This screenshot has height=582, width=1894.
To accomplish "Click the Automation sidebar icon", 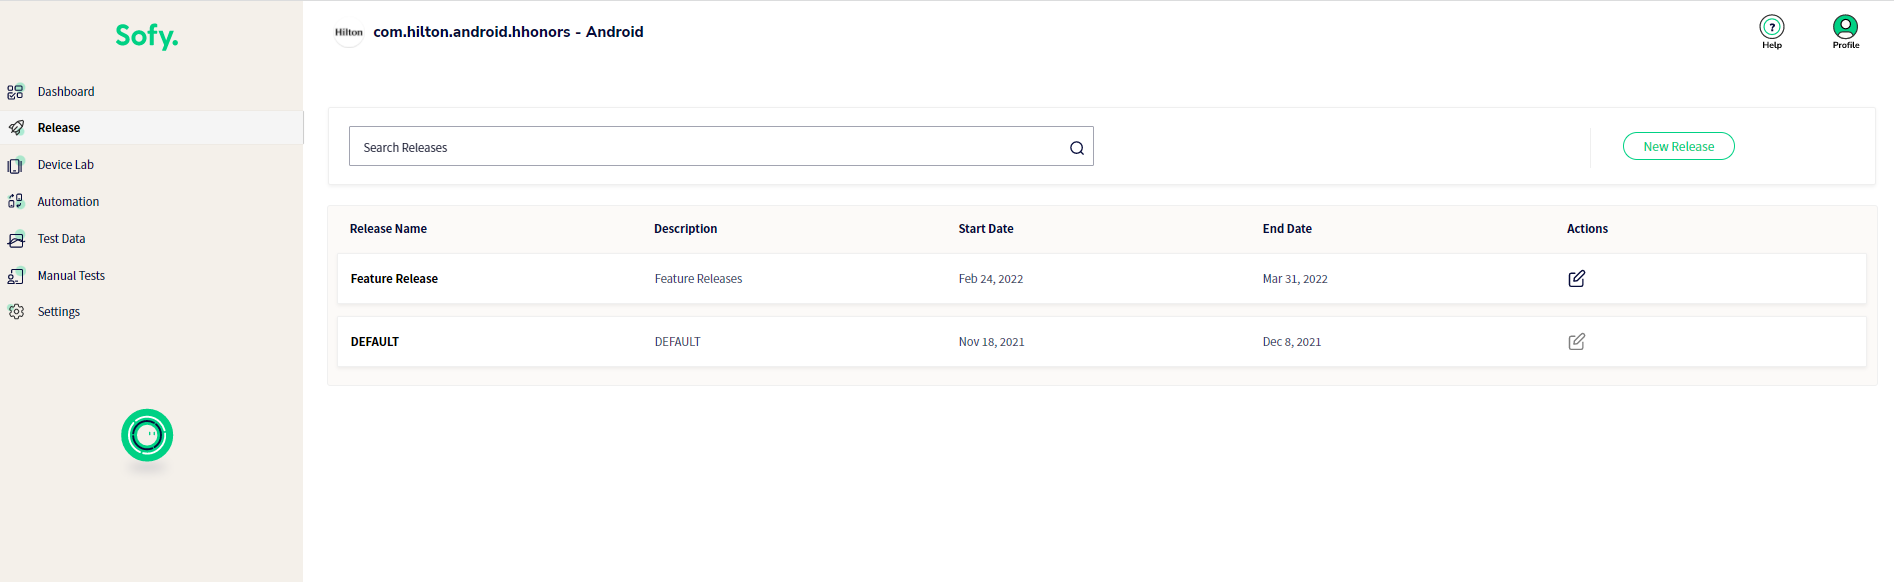I will pos(16,201).
